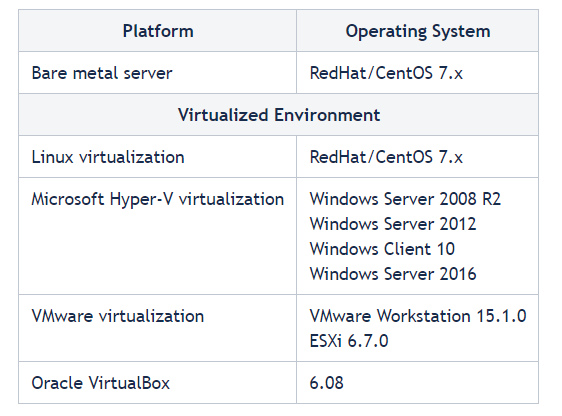Select the VMware virtualization cell

tap(158, 328)
